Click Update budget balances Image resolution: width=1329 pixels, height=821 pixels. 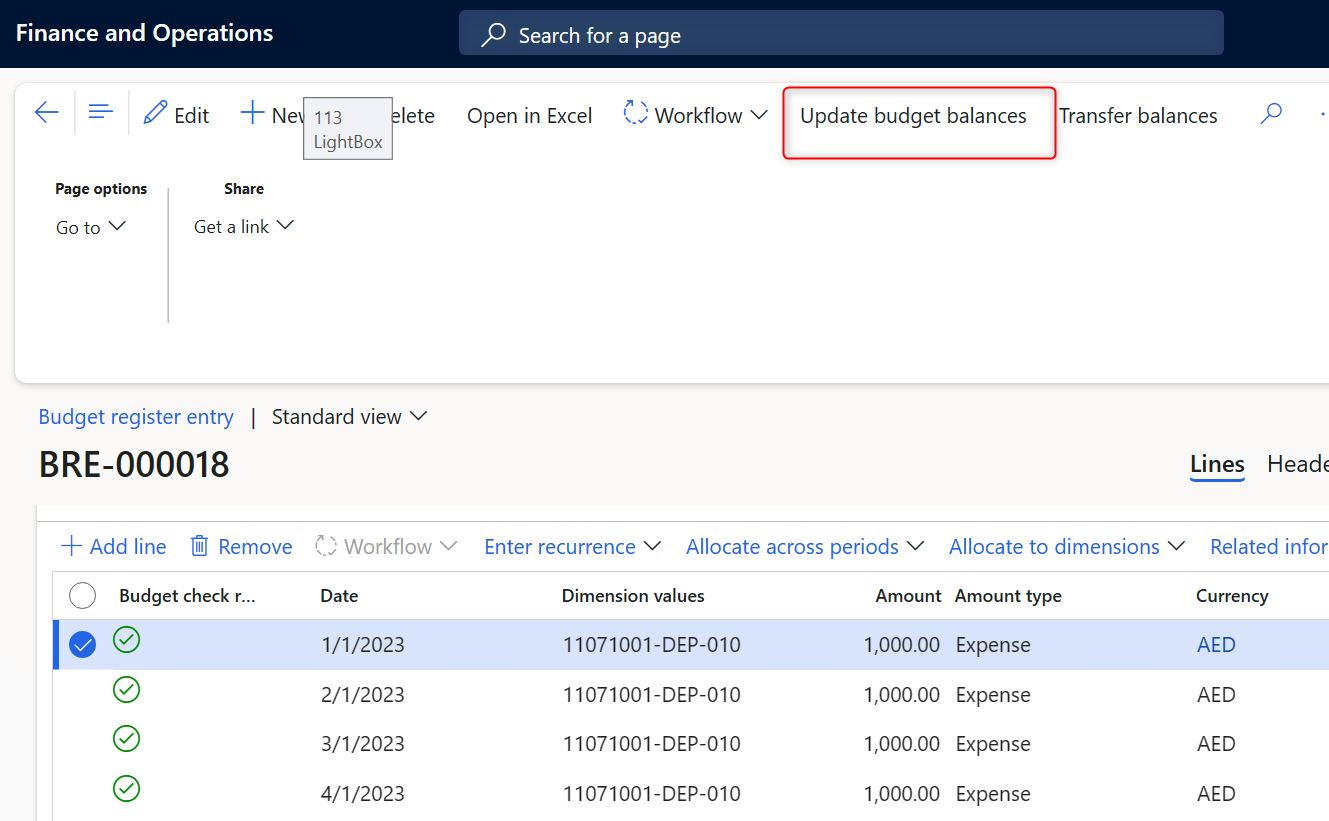click(x=913, y=116)
